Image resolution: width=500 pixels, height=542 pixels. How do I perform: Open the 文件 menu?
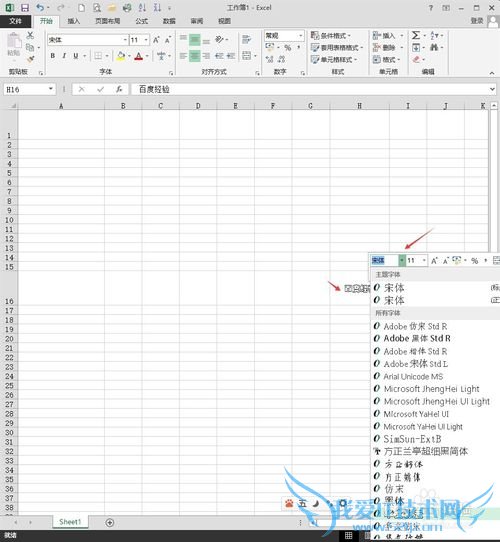click(x=16, y=21)
